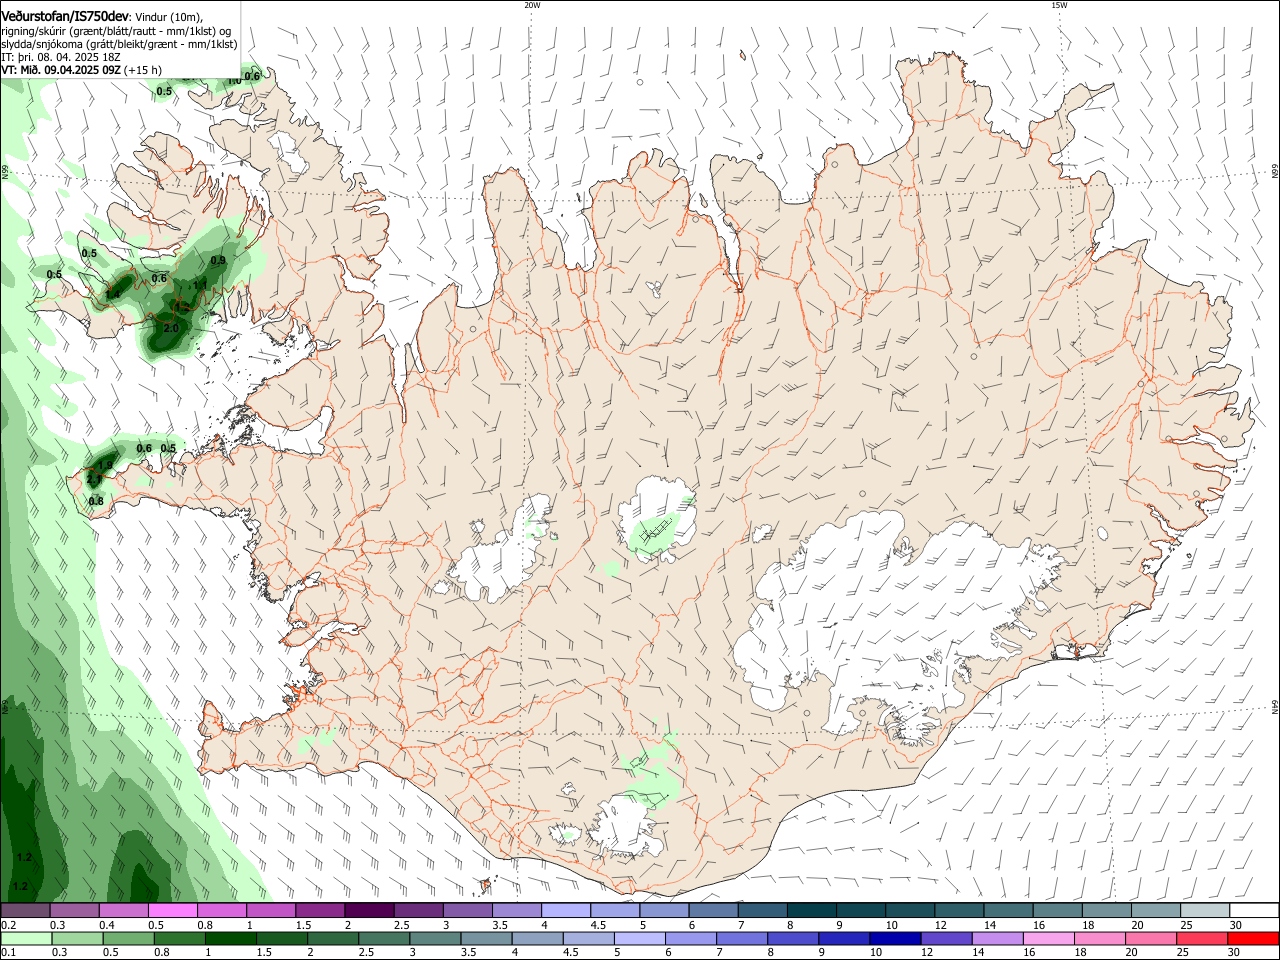Click the '0.2' label on the snow scale
The height and width of the screenshot is (960, 1280).
pos(9,925)
